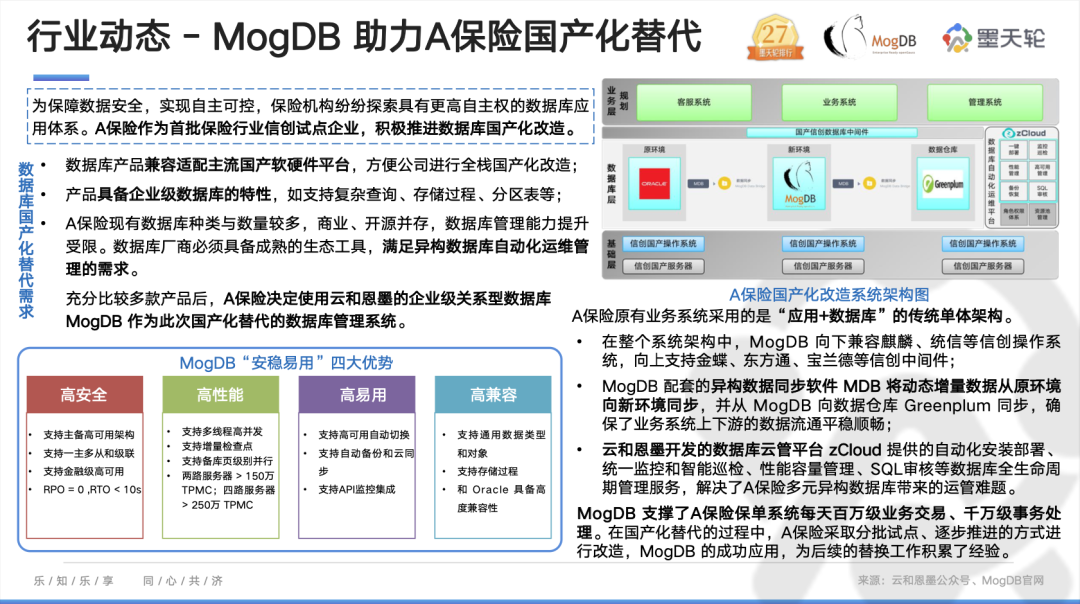1080x604 pixels.
Task: Click bullet RPO = 0 ,RTO < 10s
Action: (x=92, y=490)
